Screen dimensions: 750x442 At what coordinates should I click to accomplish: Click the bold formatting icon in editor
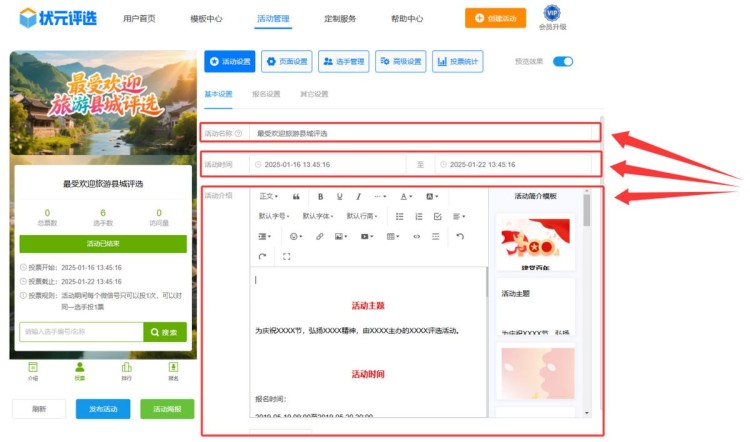[321, 196]
